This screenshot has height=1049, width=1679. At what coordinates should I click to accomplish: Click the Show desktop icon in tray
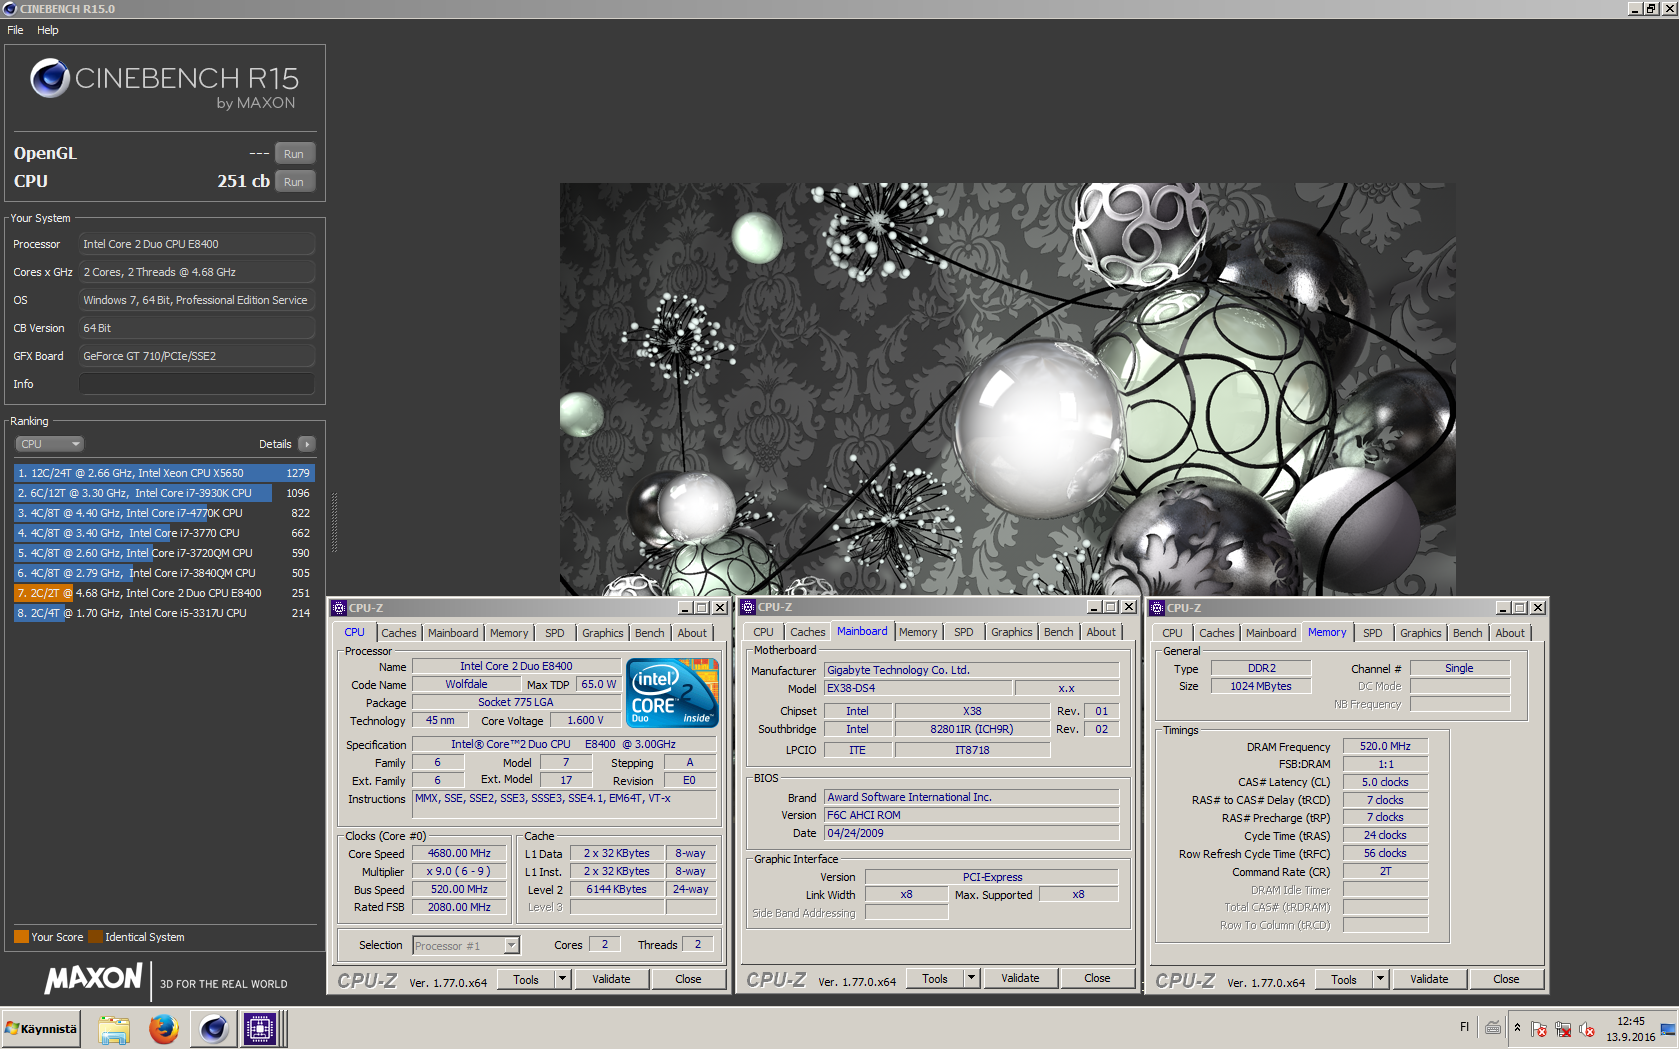[1668, 1029]
